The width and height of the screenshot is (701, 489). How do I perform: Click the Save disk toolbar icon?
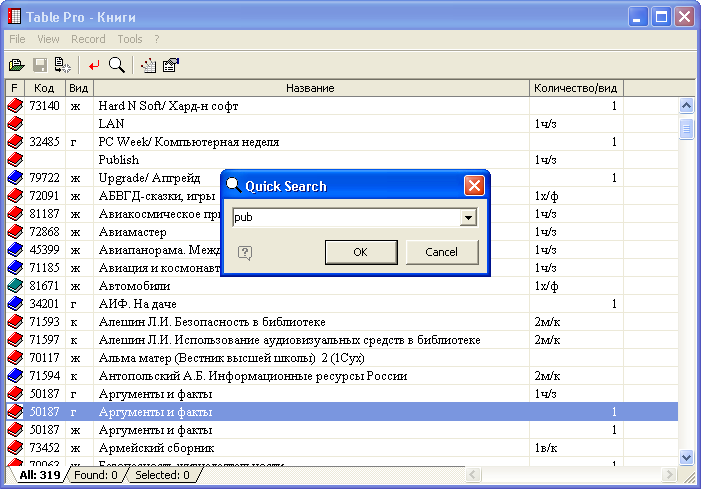[40, 66]
